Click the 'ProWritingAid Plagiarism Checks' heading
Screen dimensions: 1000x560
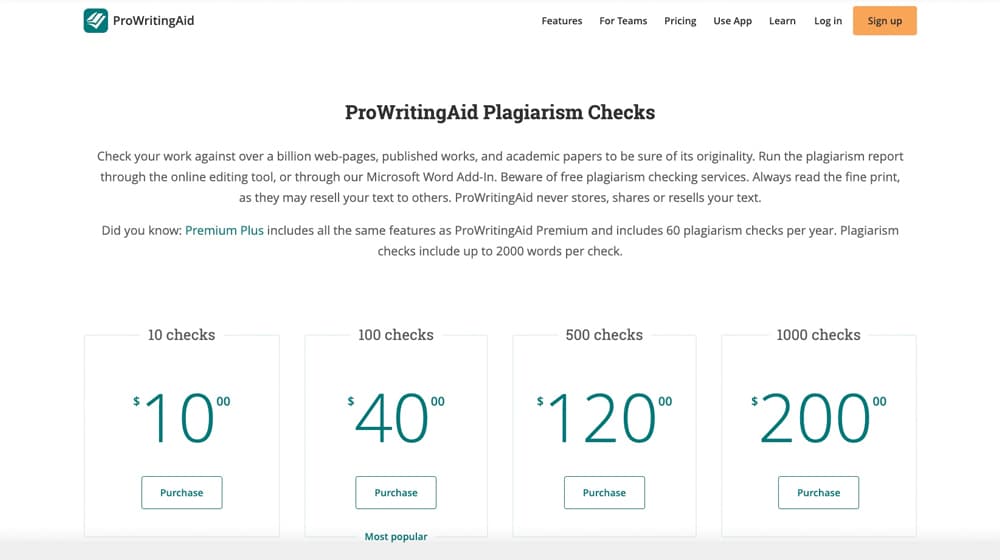[x=500, y=112]
